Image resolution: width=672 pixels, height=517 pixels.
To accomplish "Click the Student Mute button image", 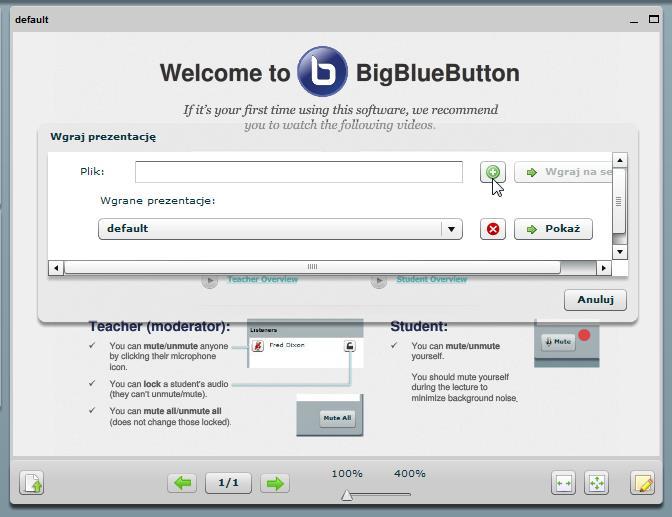I will 558,342.
